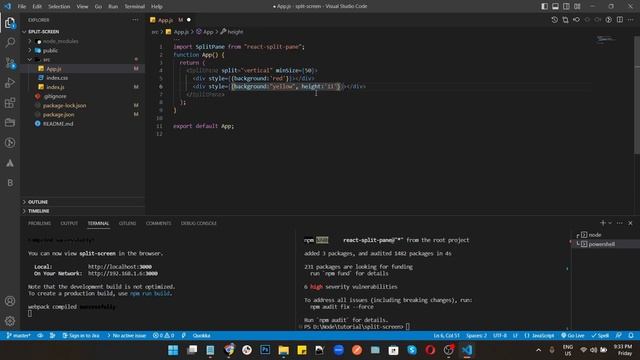Switch to the DEBUG CONSOLE tab

click(199, 223)
